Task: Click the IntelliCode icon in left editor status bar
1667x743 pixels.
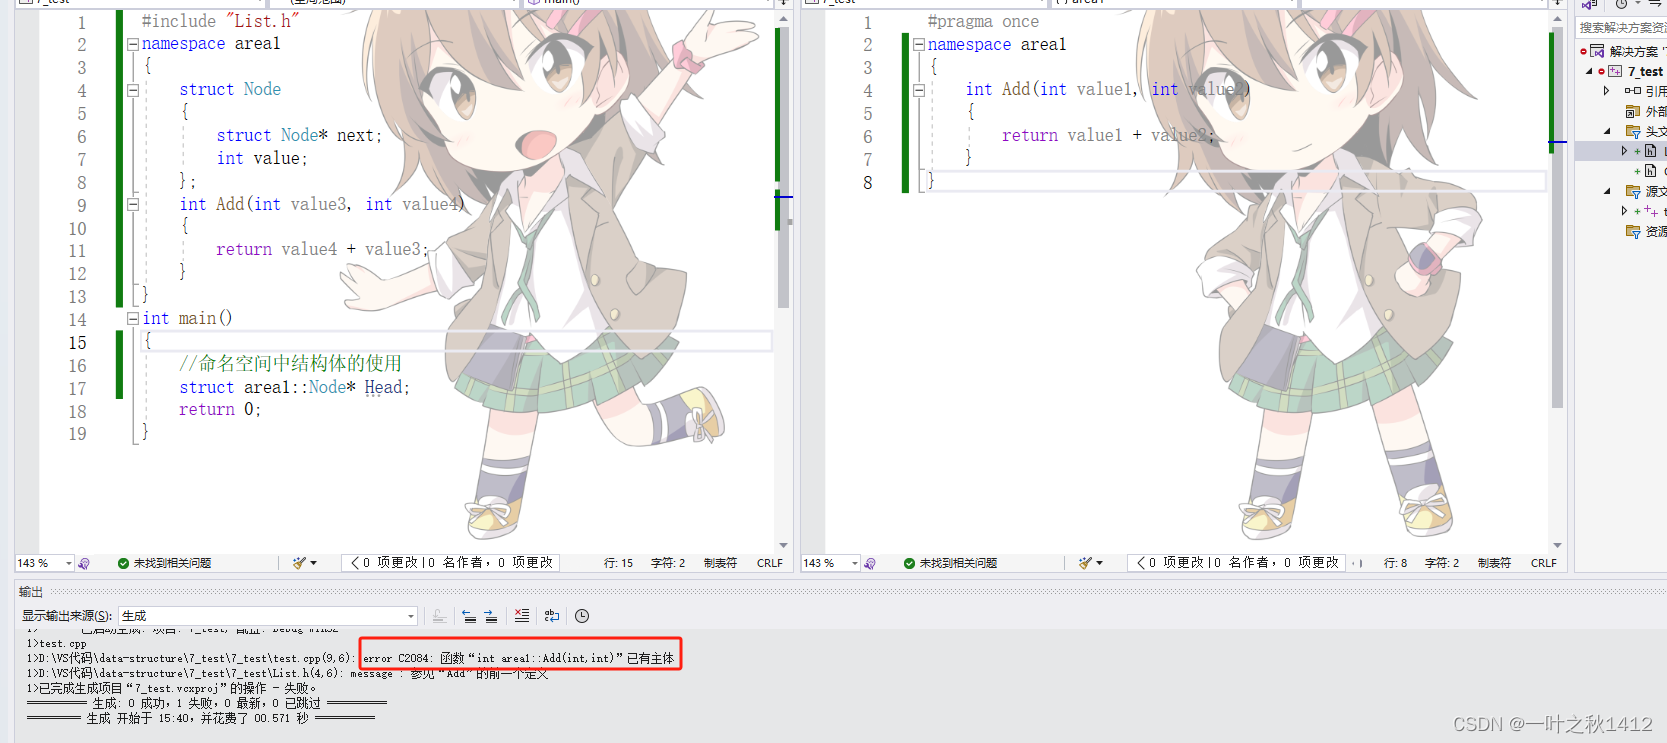Action: 84,563
